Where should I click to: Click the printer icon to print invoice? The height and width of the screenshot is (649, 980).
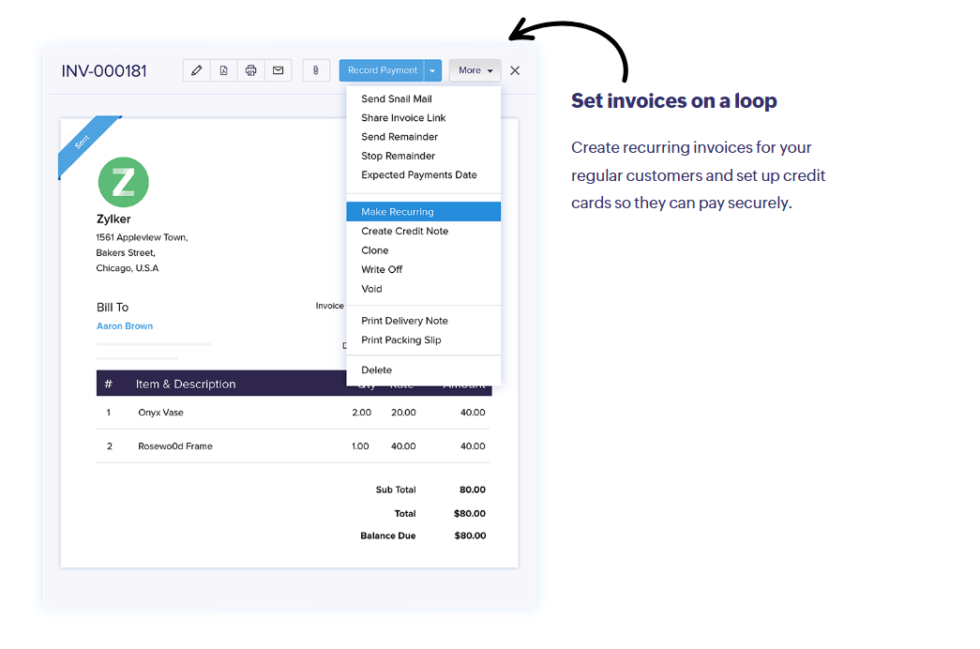251,70
